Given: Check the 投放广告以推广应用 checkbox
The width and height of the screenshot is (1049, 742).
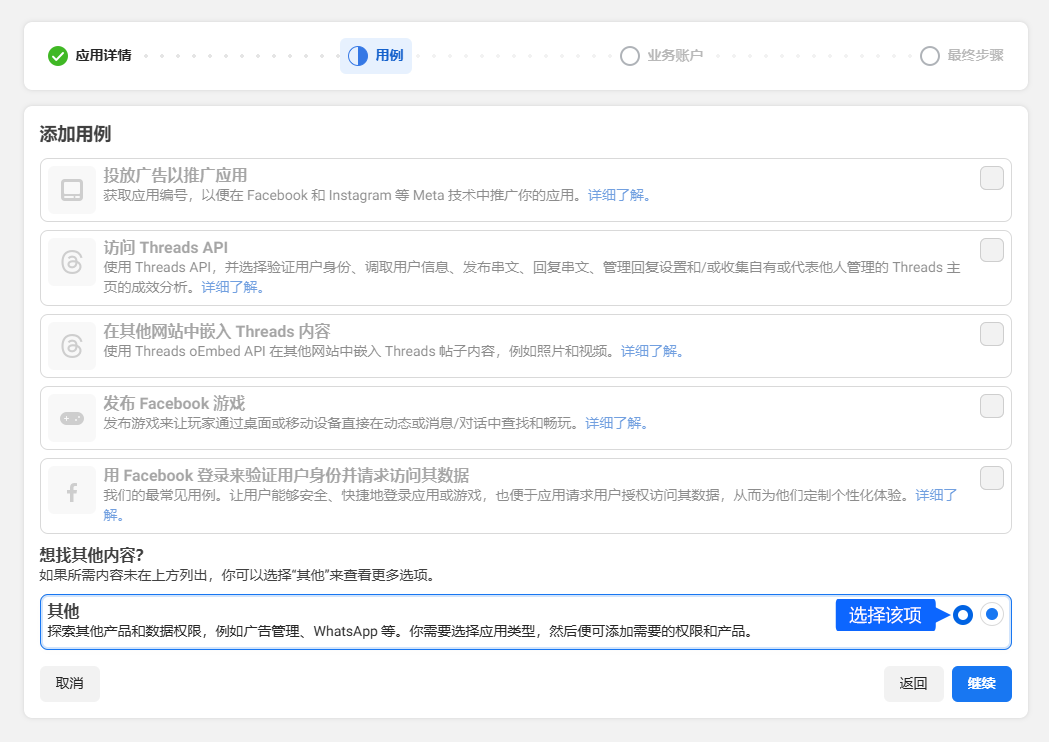Looking at the screenshot, I should click(991, 178).
